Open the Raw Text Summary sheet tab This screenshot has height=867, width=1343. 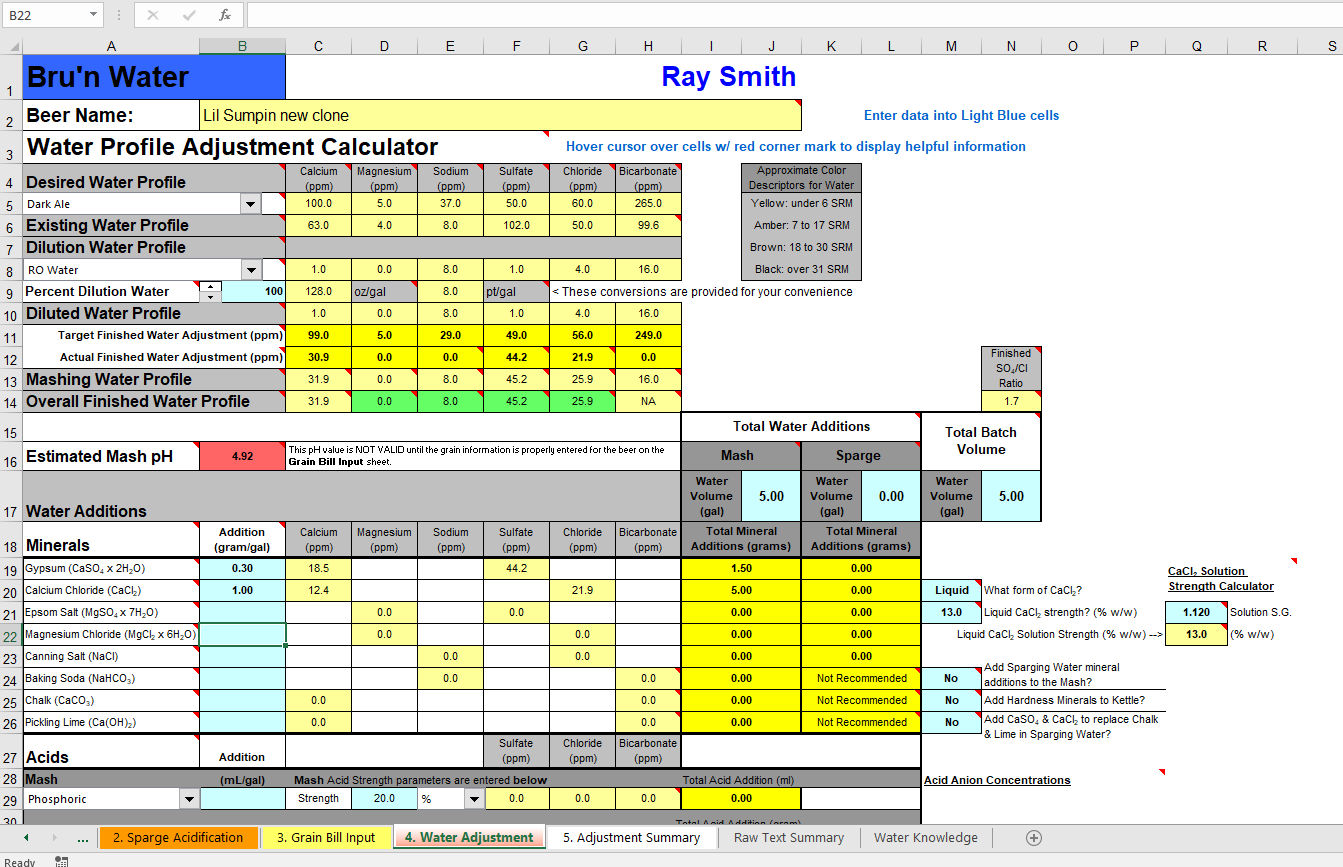tap(789, 838)
